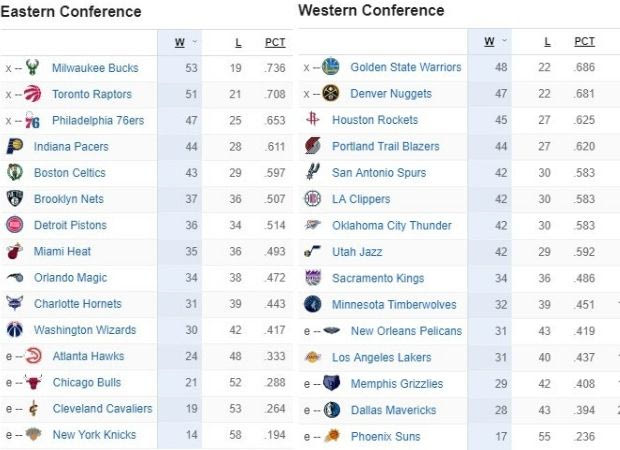
Task: Sort Western Conference by PCT column
Action: tap(584, 42)
